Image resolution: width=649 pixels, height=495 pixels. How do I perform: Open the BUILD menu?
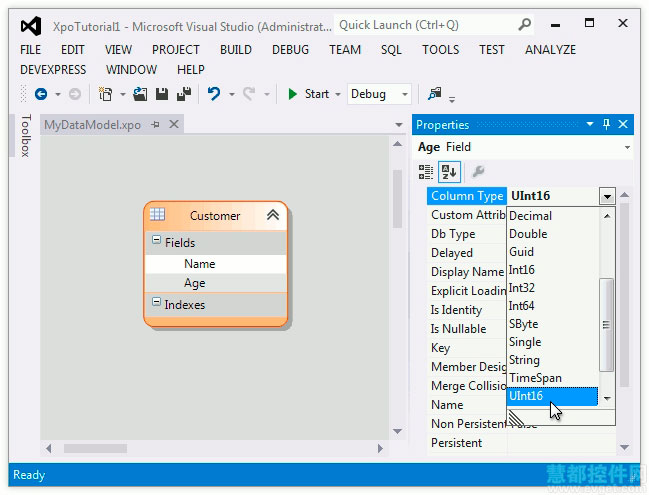point(236,50)
